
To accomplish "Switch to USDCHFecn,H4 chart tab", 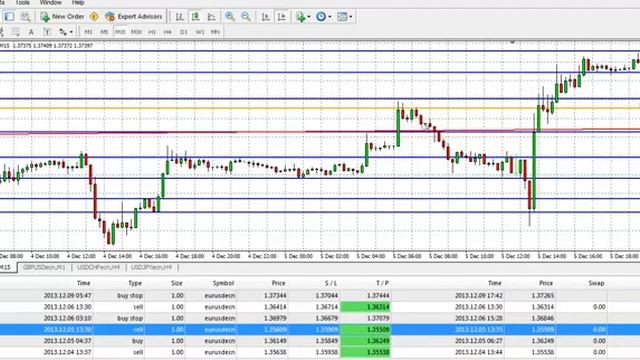I will coord(98,267).
